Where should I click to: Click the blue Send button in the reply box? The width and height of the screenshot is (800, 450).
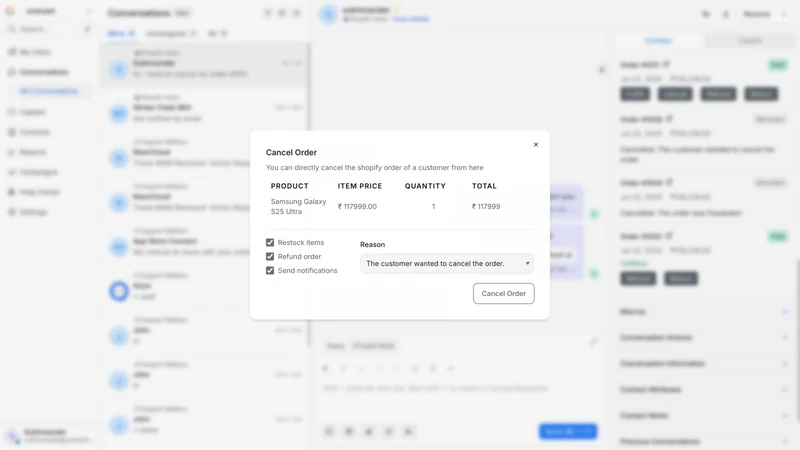coord(568,432)
